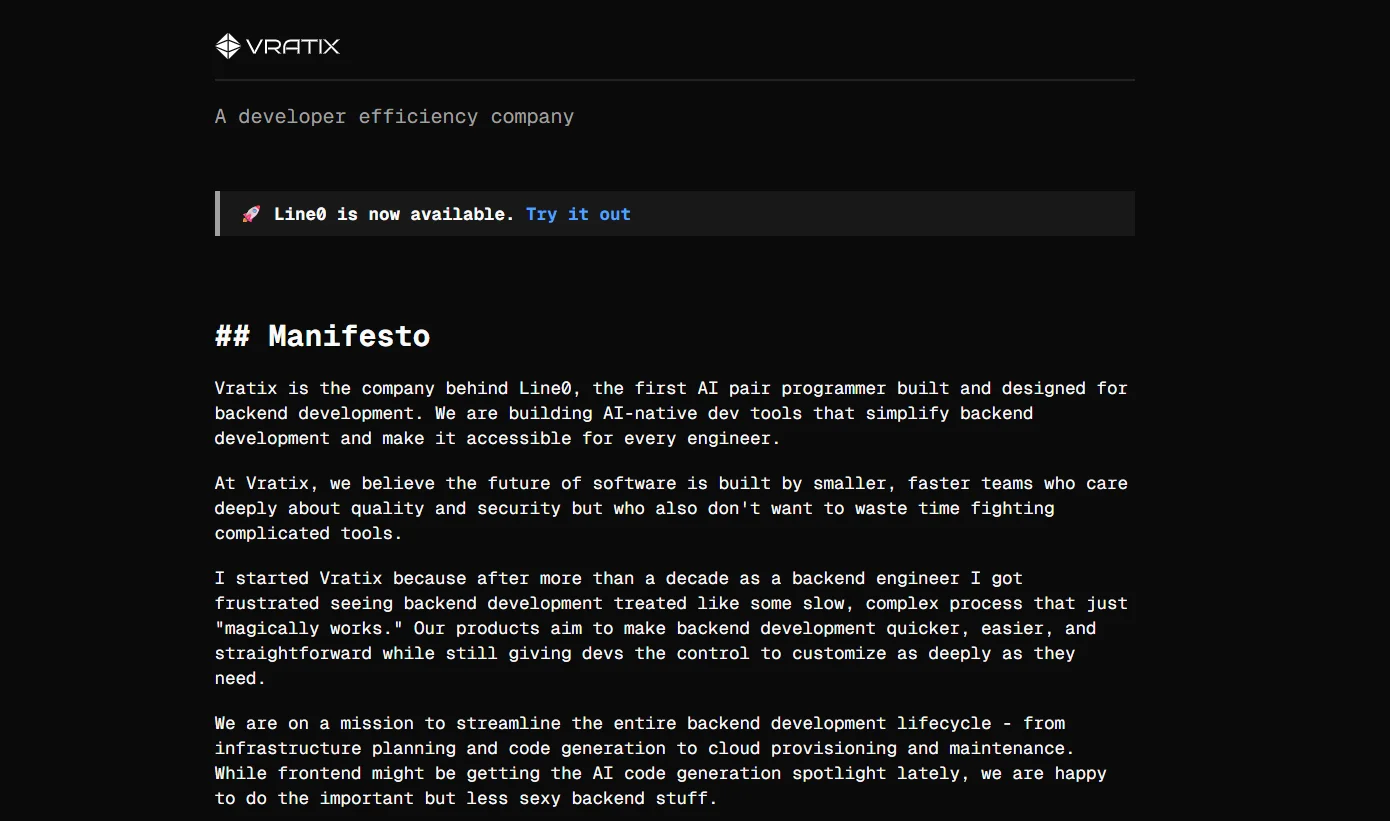Click the rocket emoji in the announcement banner
The image size is (1390, 821).
tap(251, 214)
